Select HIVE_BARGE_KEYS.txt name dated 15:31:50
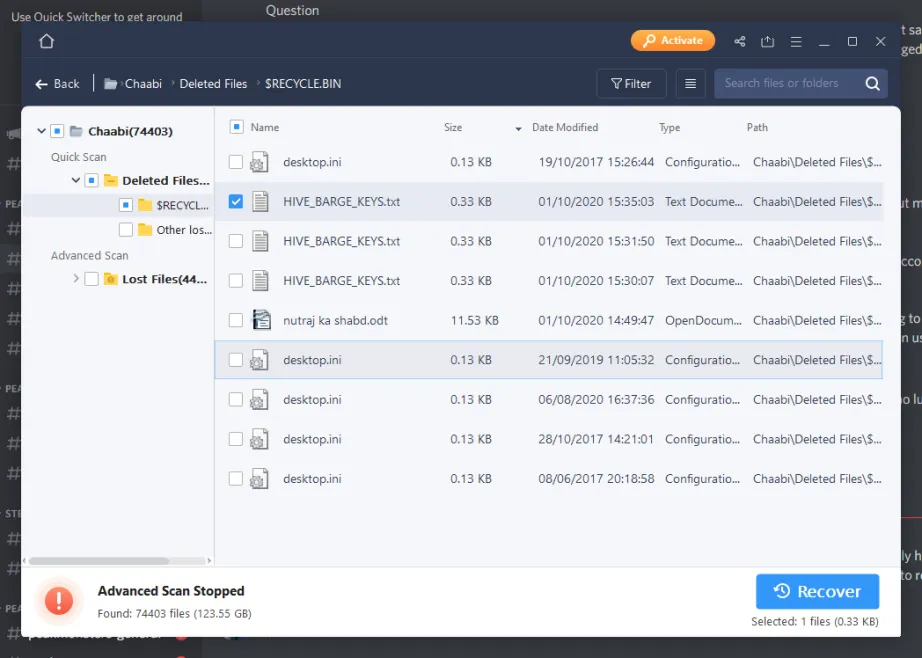This screenshot has width=922, height=658. coord(342,241)
